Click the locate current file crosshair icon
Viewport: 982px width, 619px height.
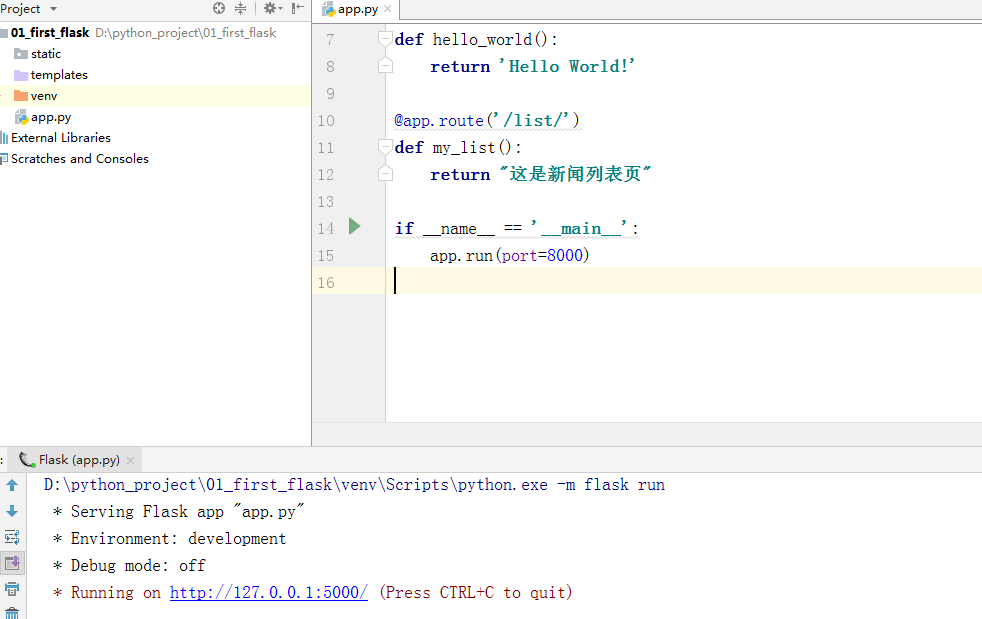click(x=219, y=8)
